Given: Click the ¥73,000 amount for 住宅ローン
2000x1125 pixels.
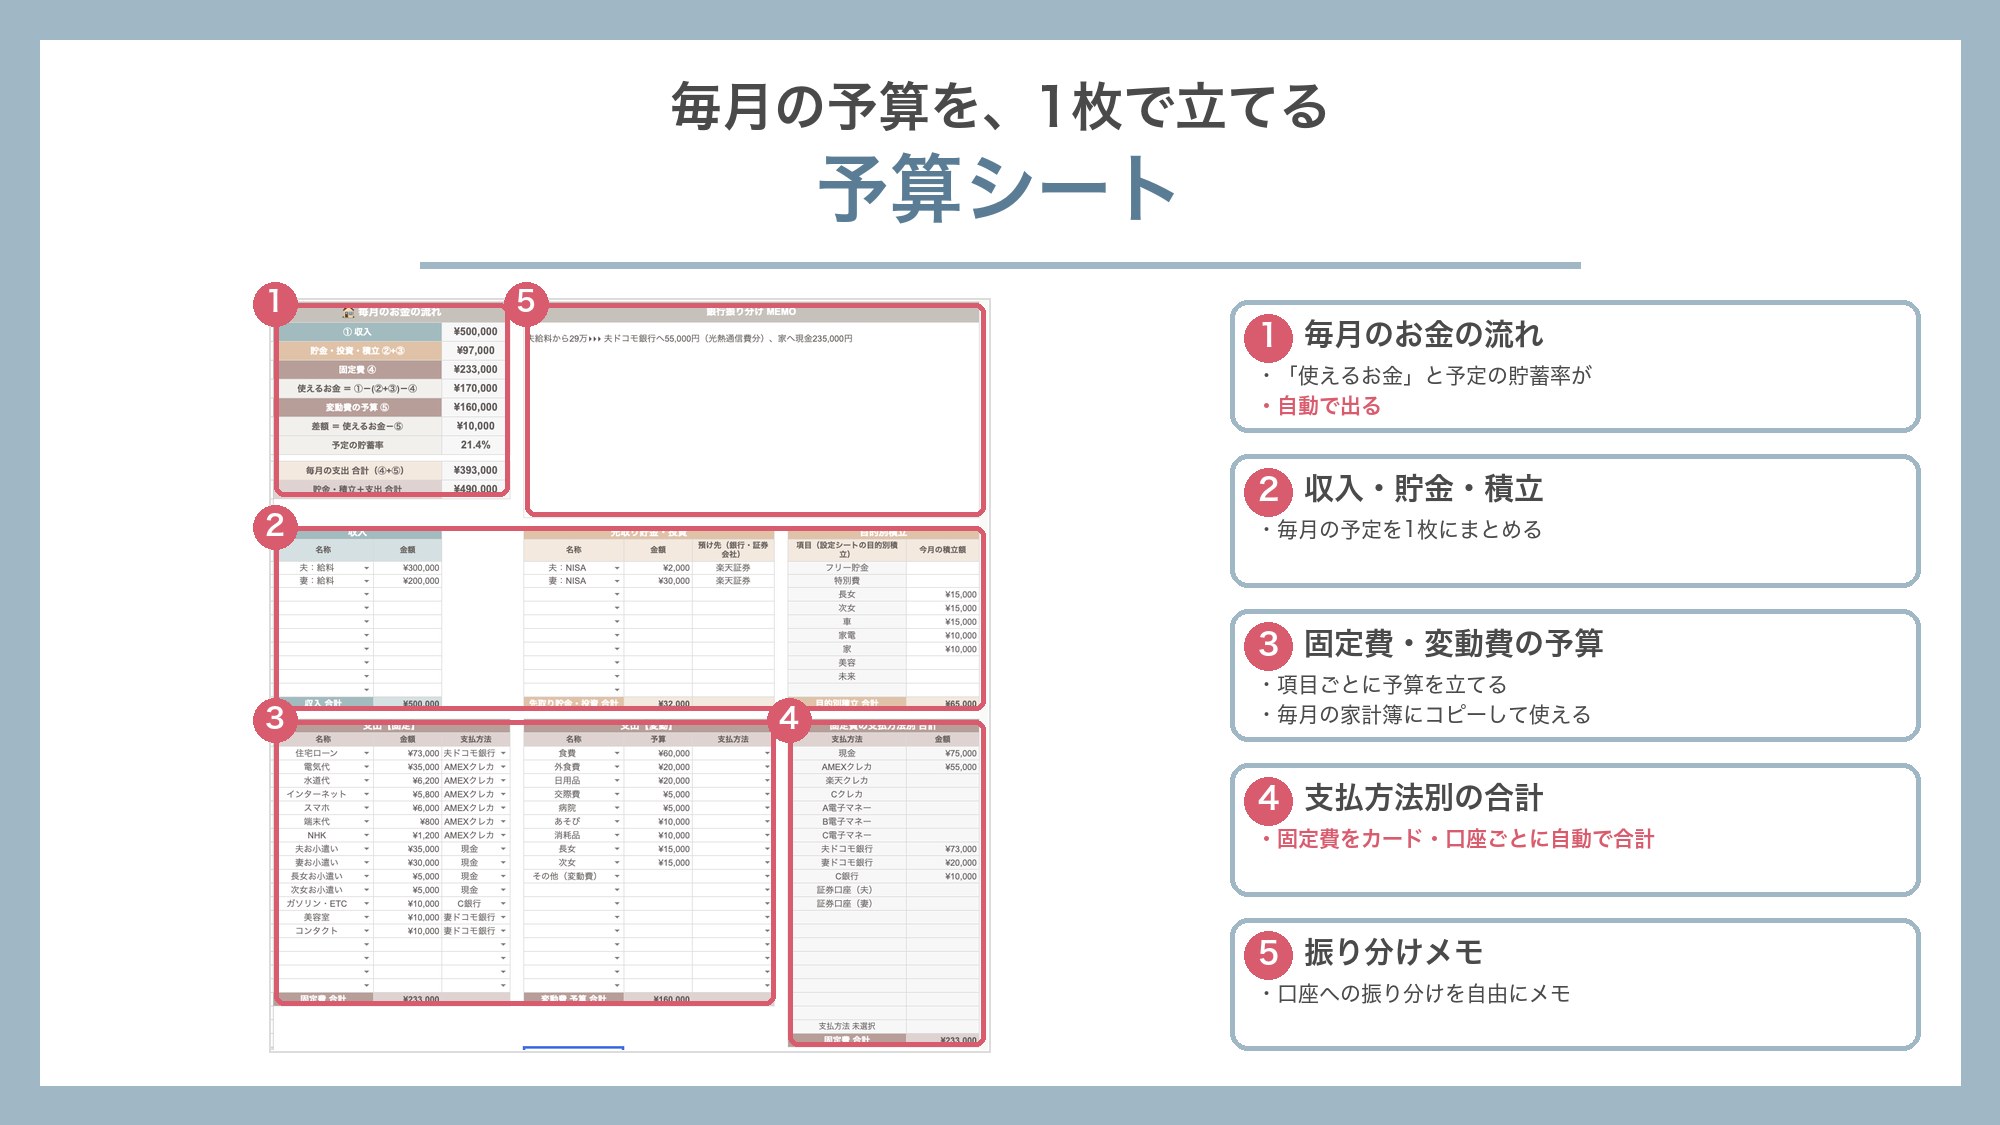Looking at the screenshot, I should [424, 754].
